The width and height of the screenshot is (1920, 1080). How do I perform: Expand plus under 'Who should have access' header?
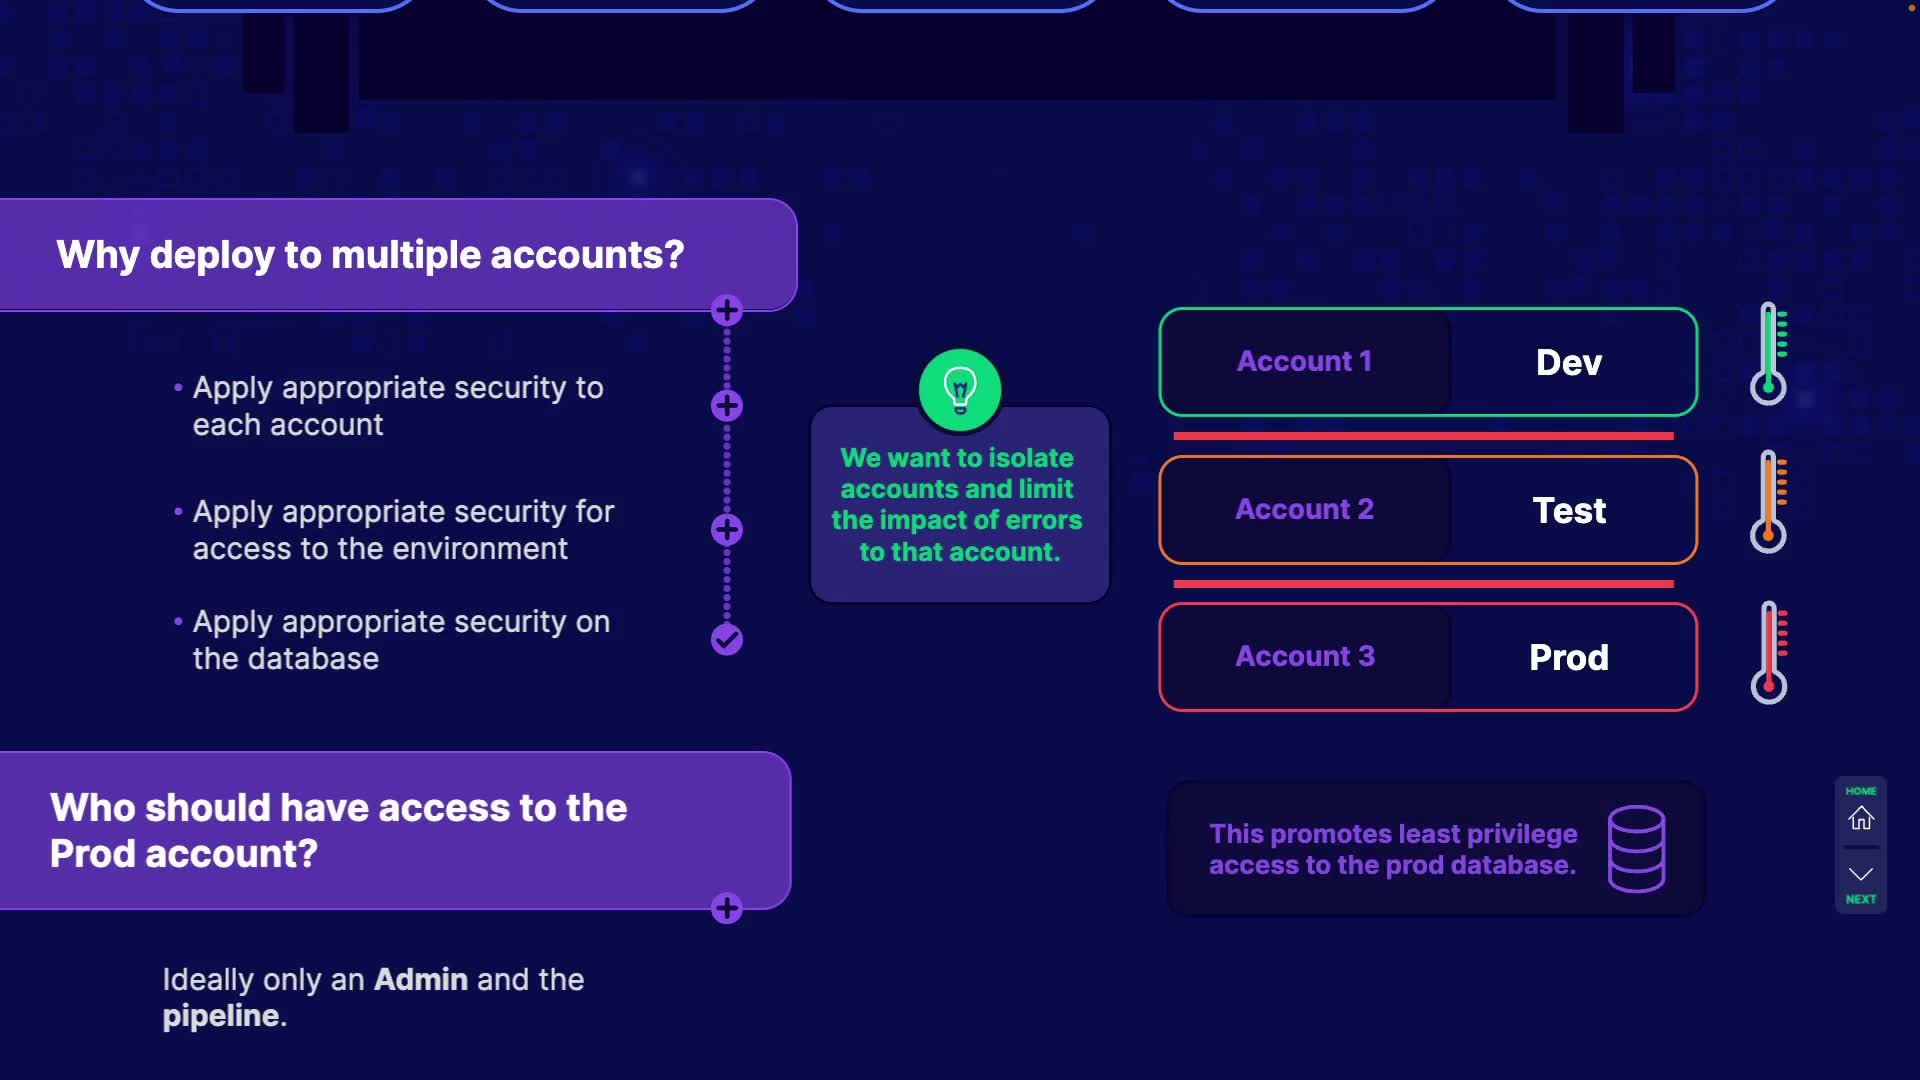point(727,908)
